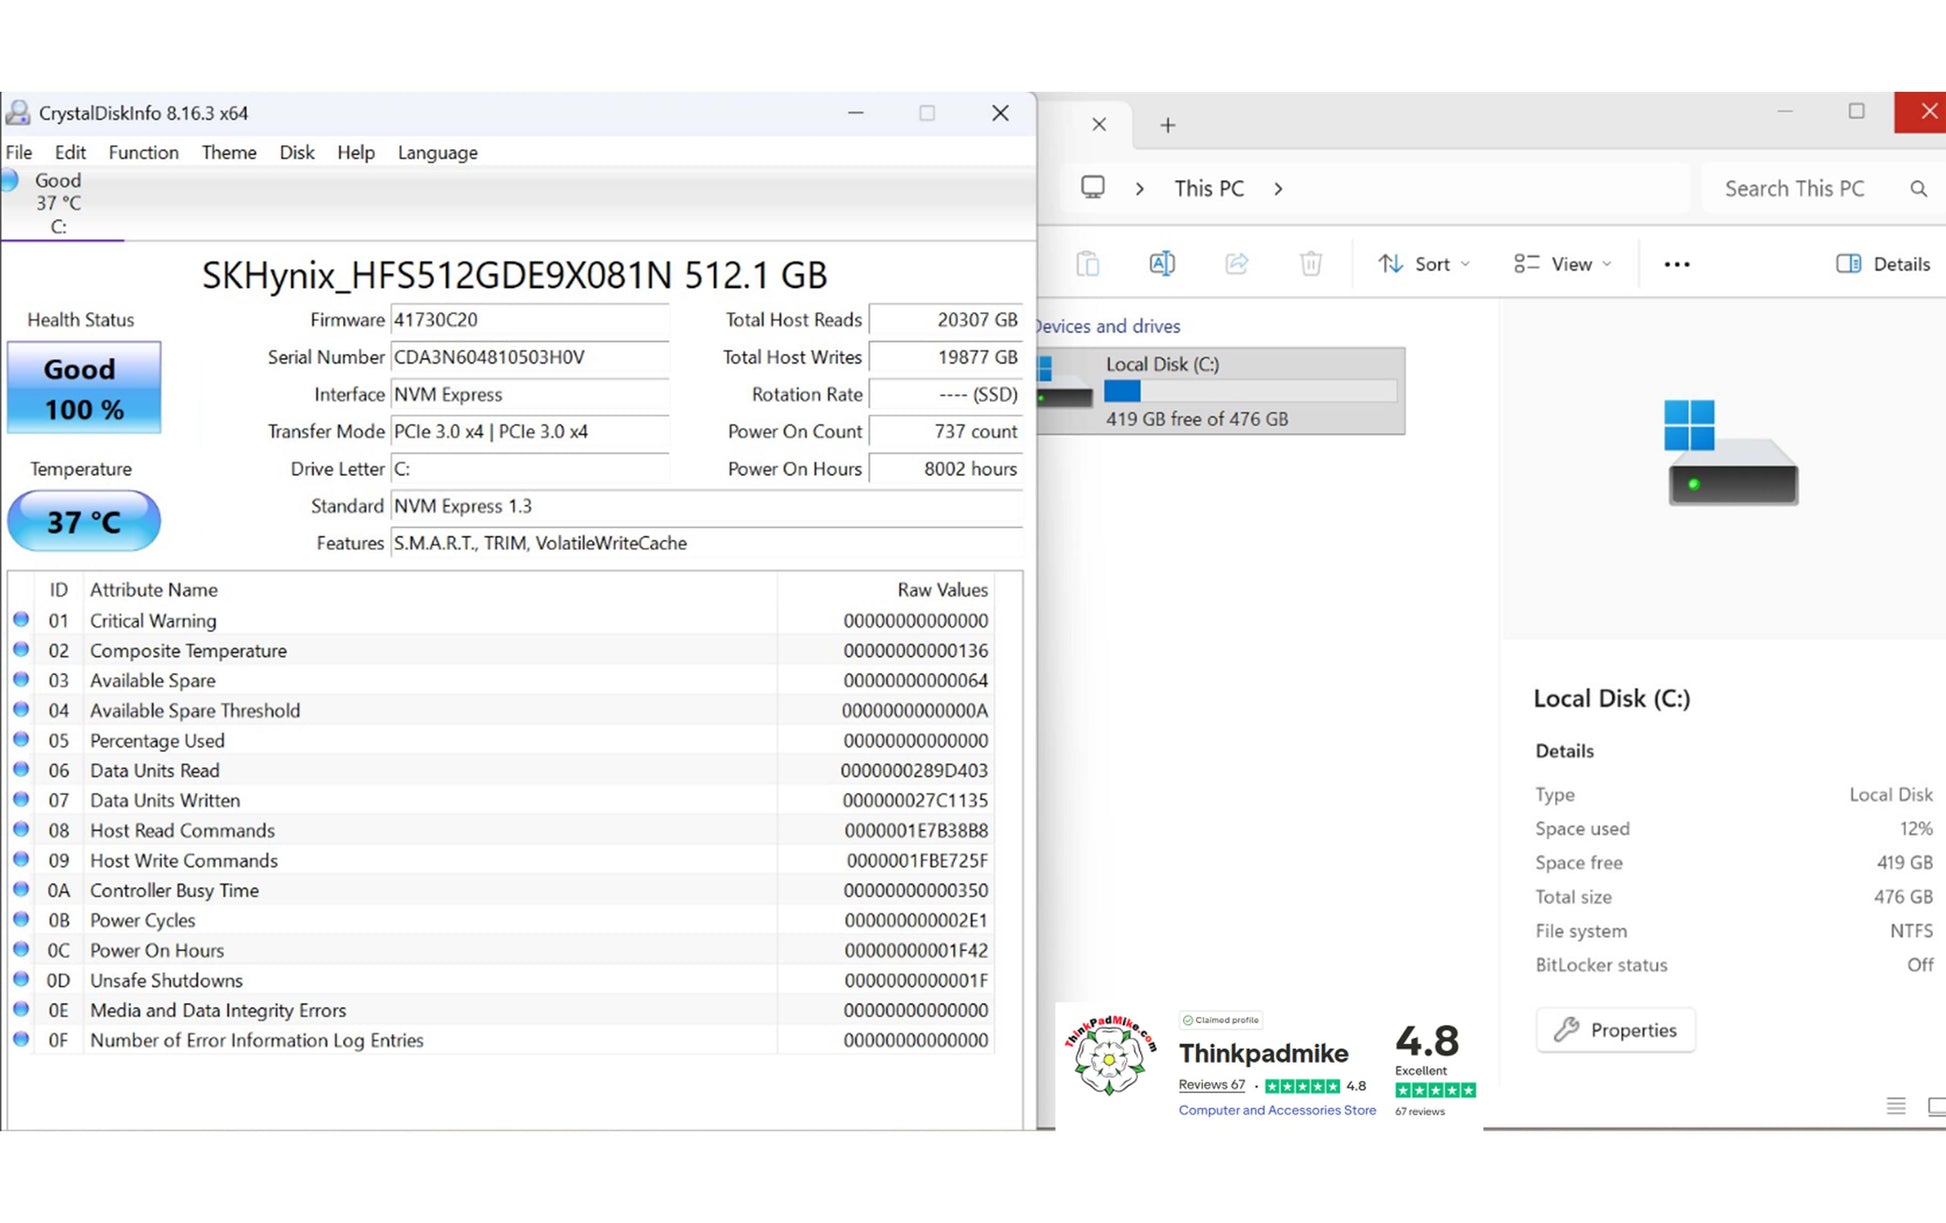This screenshot has height=1223, width=1946.
Task: Click the search magnifier icon
Action: [x=1918, y=189]
